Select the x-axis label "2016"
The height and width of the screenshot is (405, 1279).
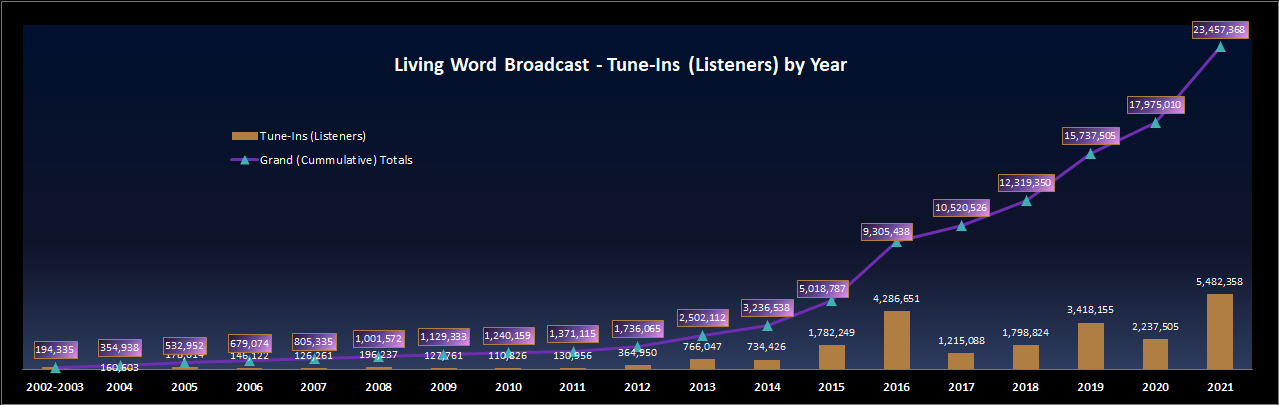896,386
